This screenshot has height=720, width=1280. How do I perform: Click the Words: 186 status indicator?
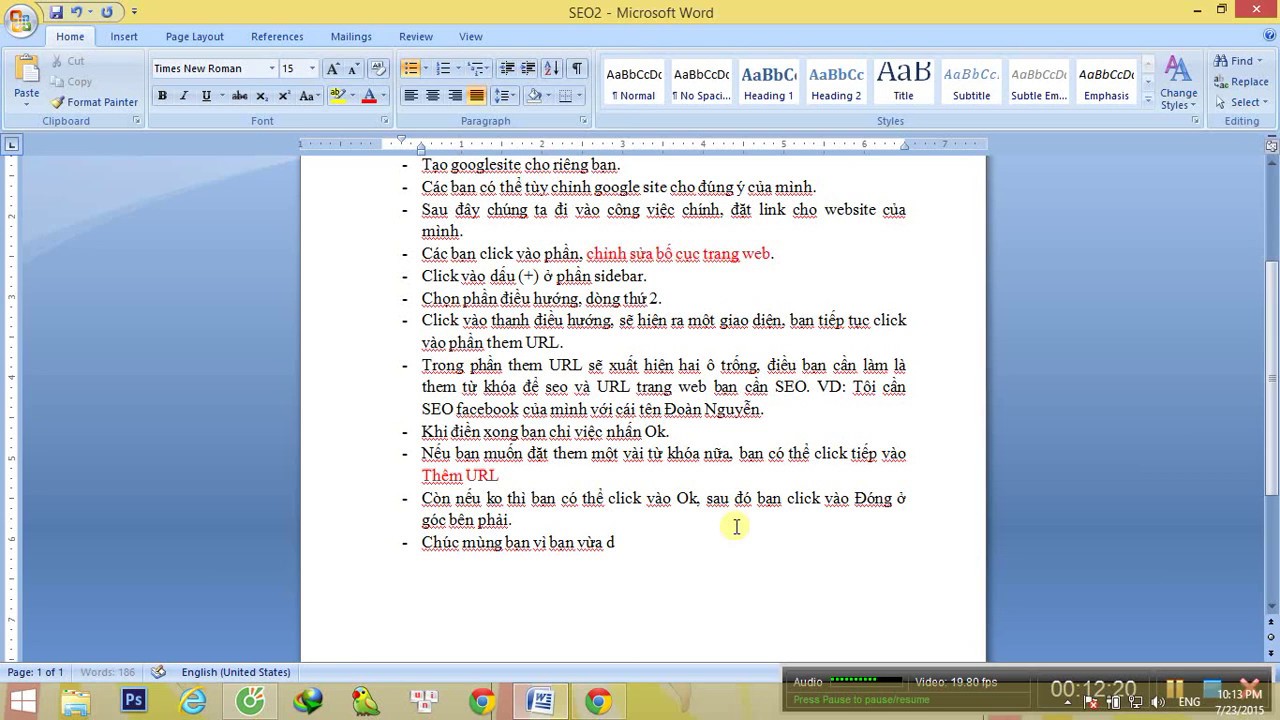tap(107, 672)
